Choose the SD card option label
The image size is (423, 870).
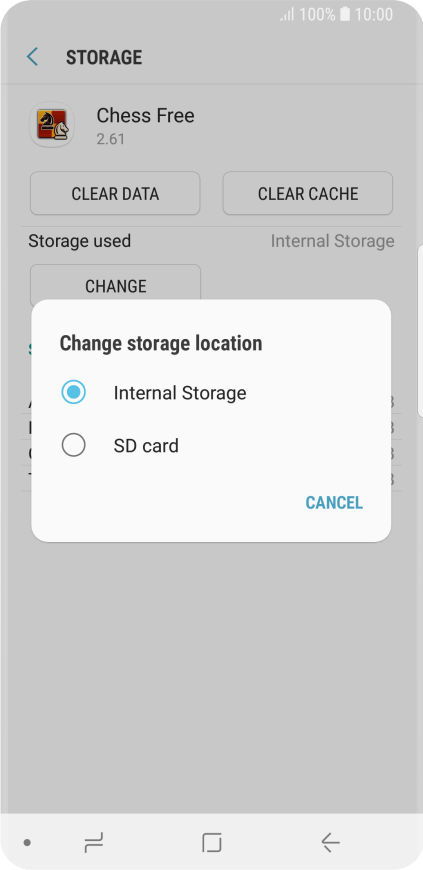146,446
